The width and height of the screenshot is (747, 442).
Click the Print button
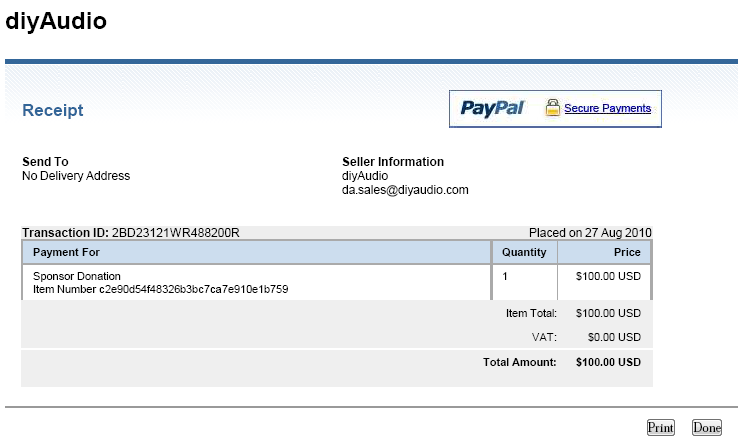coord(660,427)
